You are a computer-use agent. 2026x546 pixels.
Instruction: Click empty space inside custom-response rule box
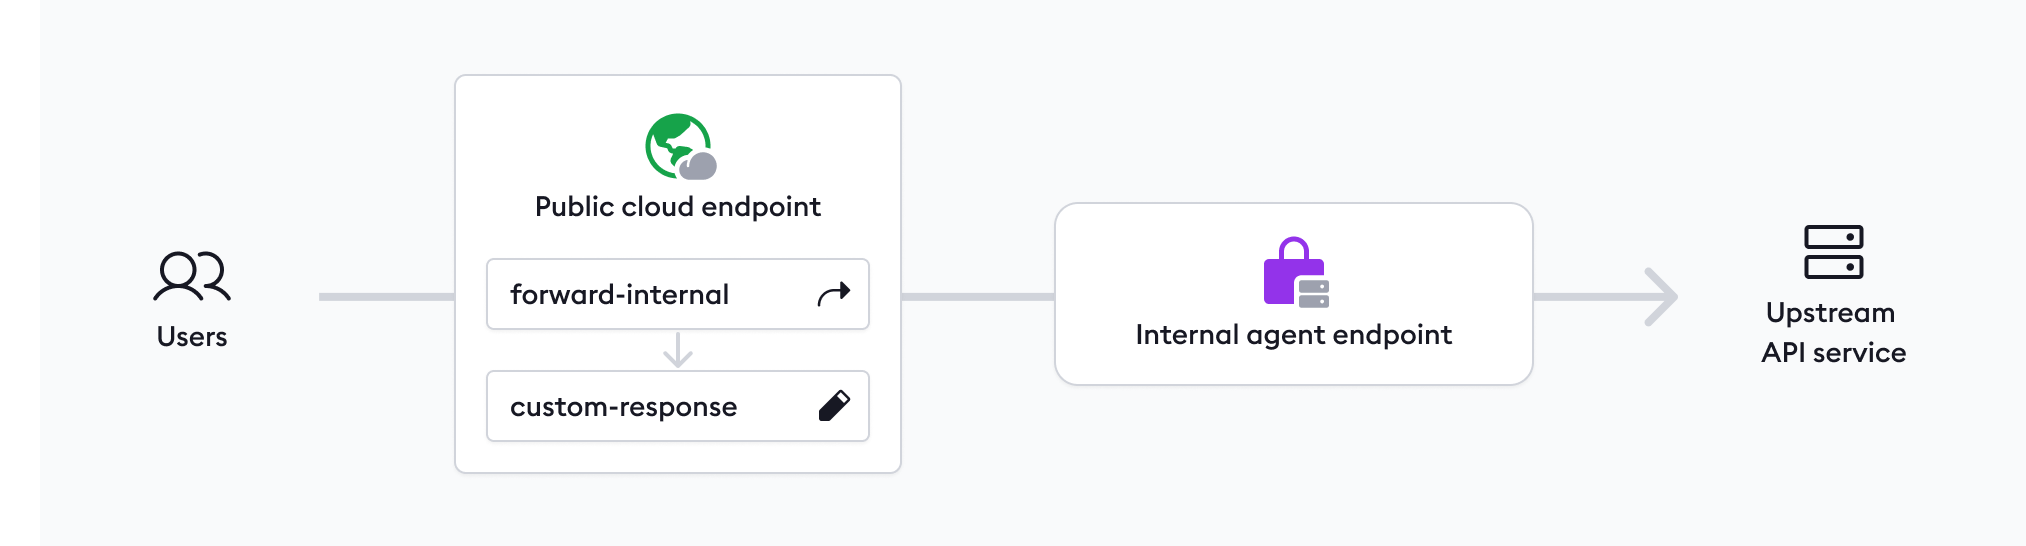(775, 407)
